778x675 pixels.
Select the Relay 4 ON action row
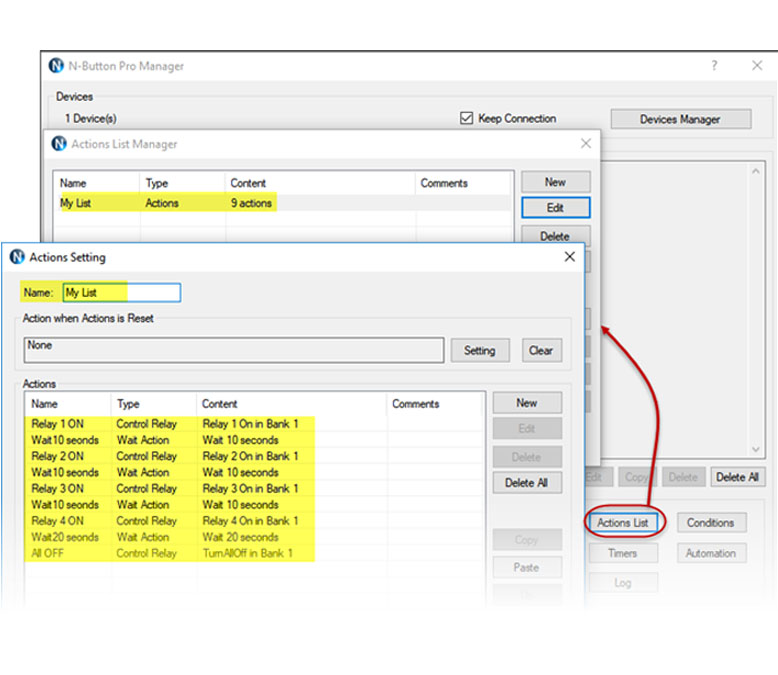[254, 521]
